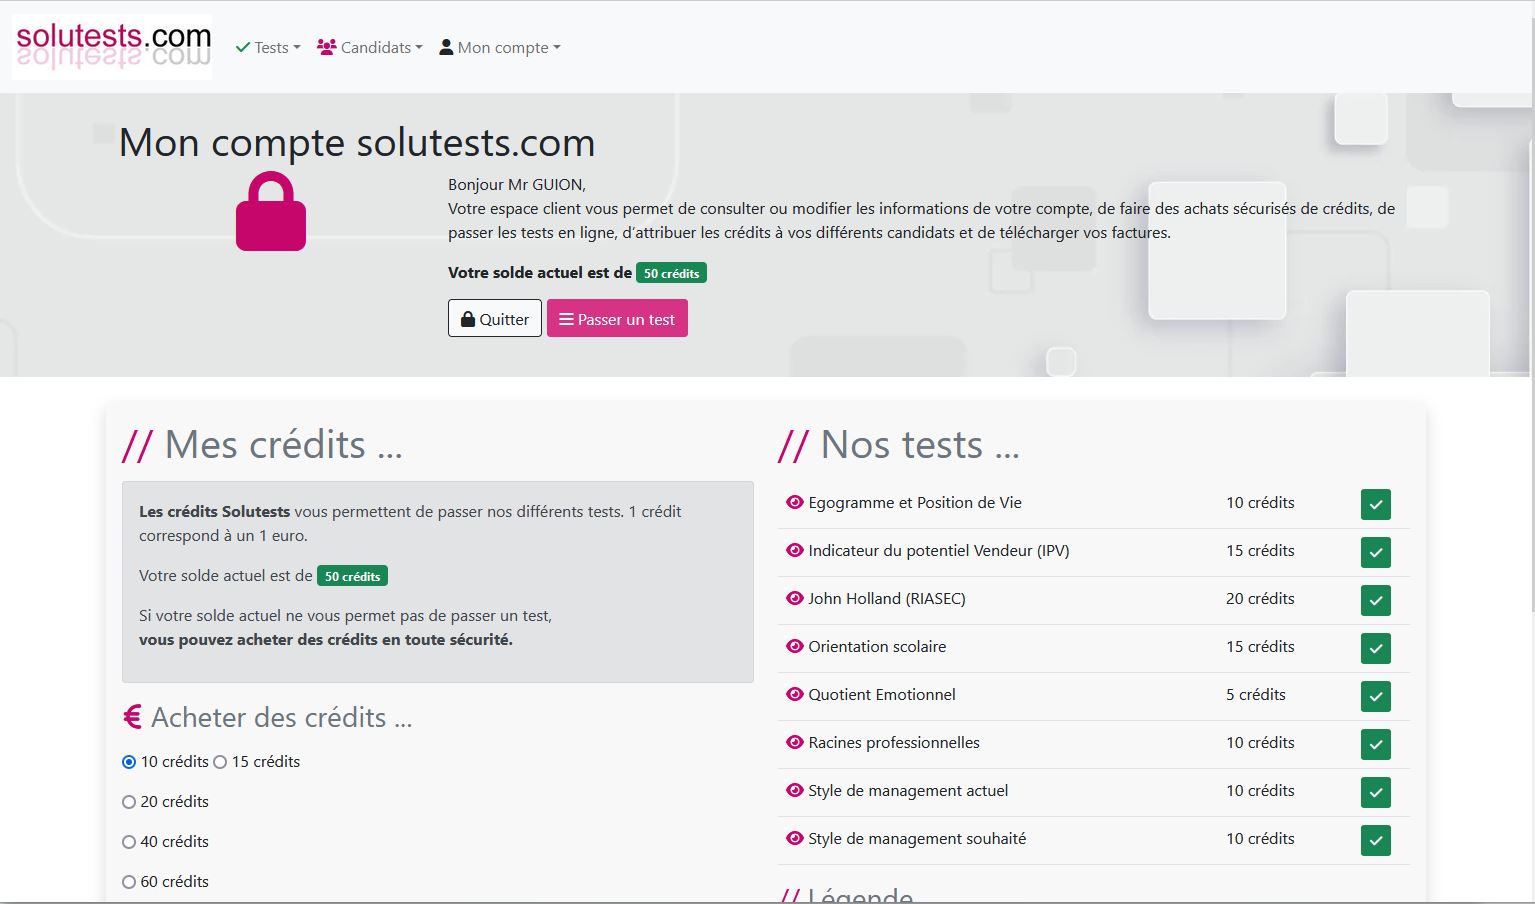Open the Orientation scolaire test
The width and height of the screenshot is (1535, 904).
(x=877, y=646)
